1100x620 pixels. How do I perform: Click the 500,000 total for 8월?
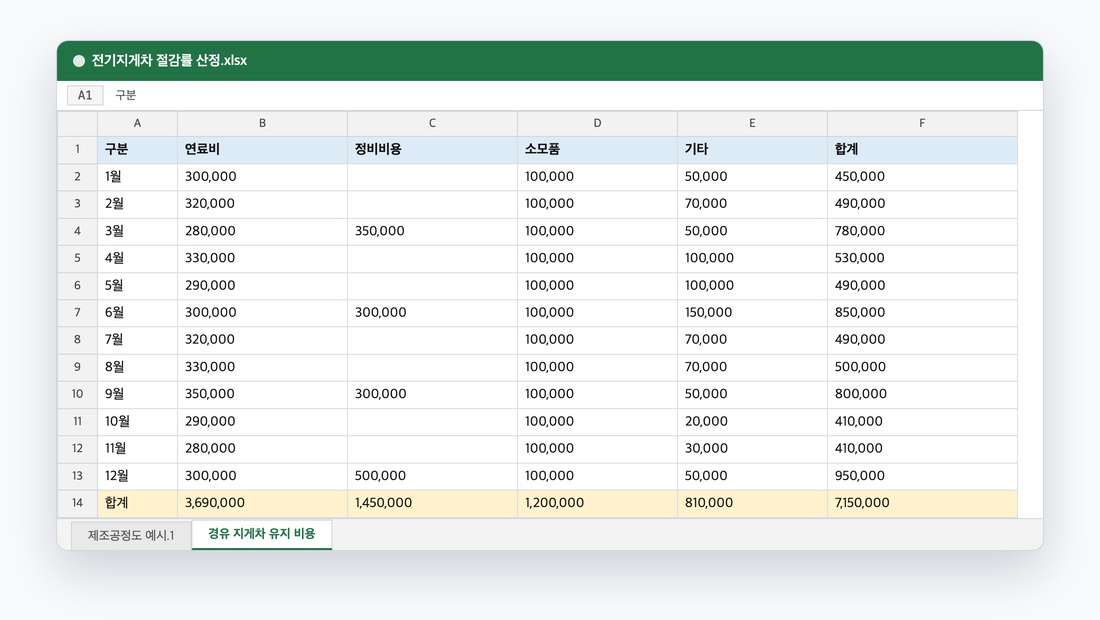tap(922, 368)
